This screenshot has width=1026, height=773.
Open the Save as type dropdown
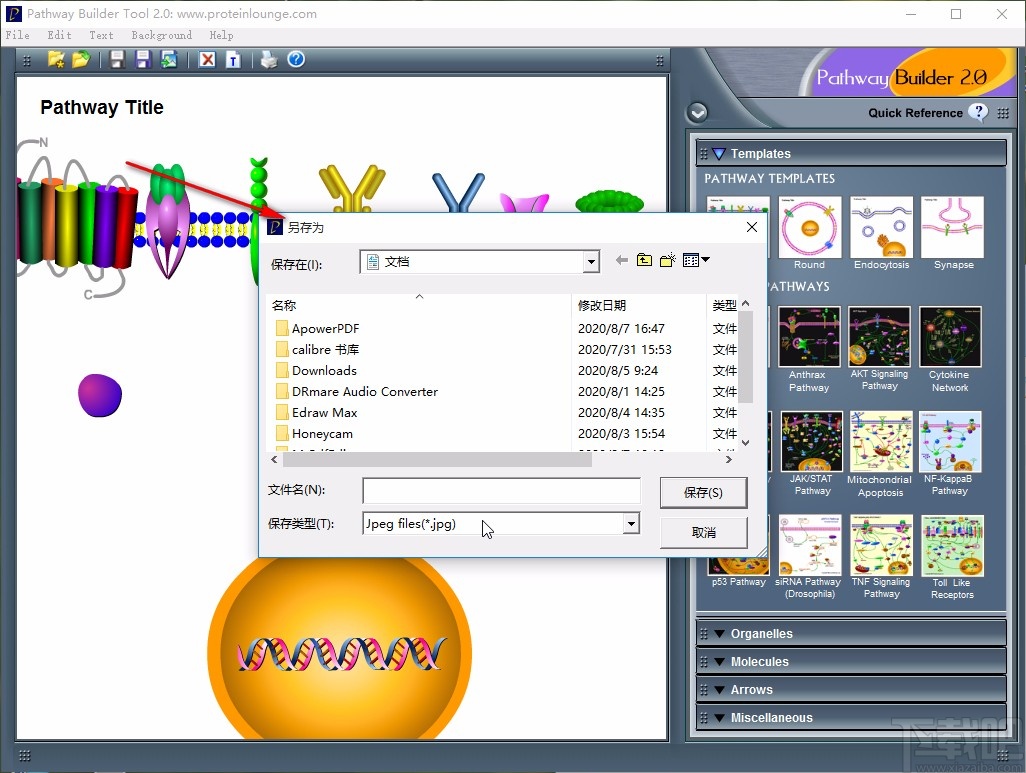[631, 523]
